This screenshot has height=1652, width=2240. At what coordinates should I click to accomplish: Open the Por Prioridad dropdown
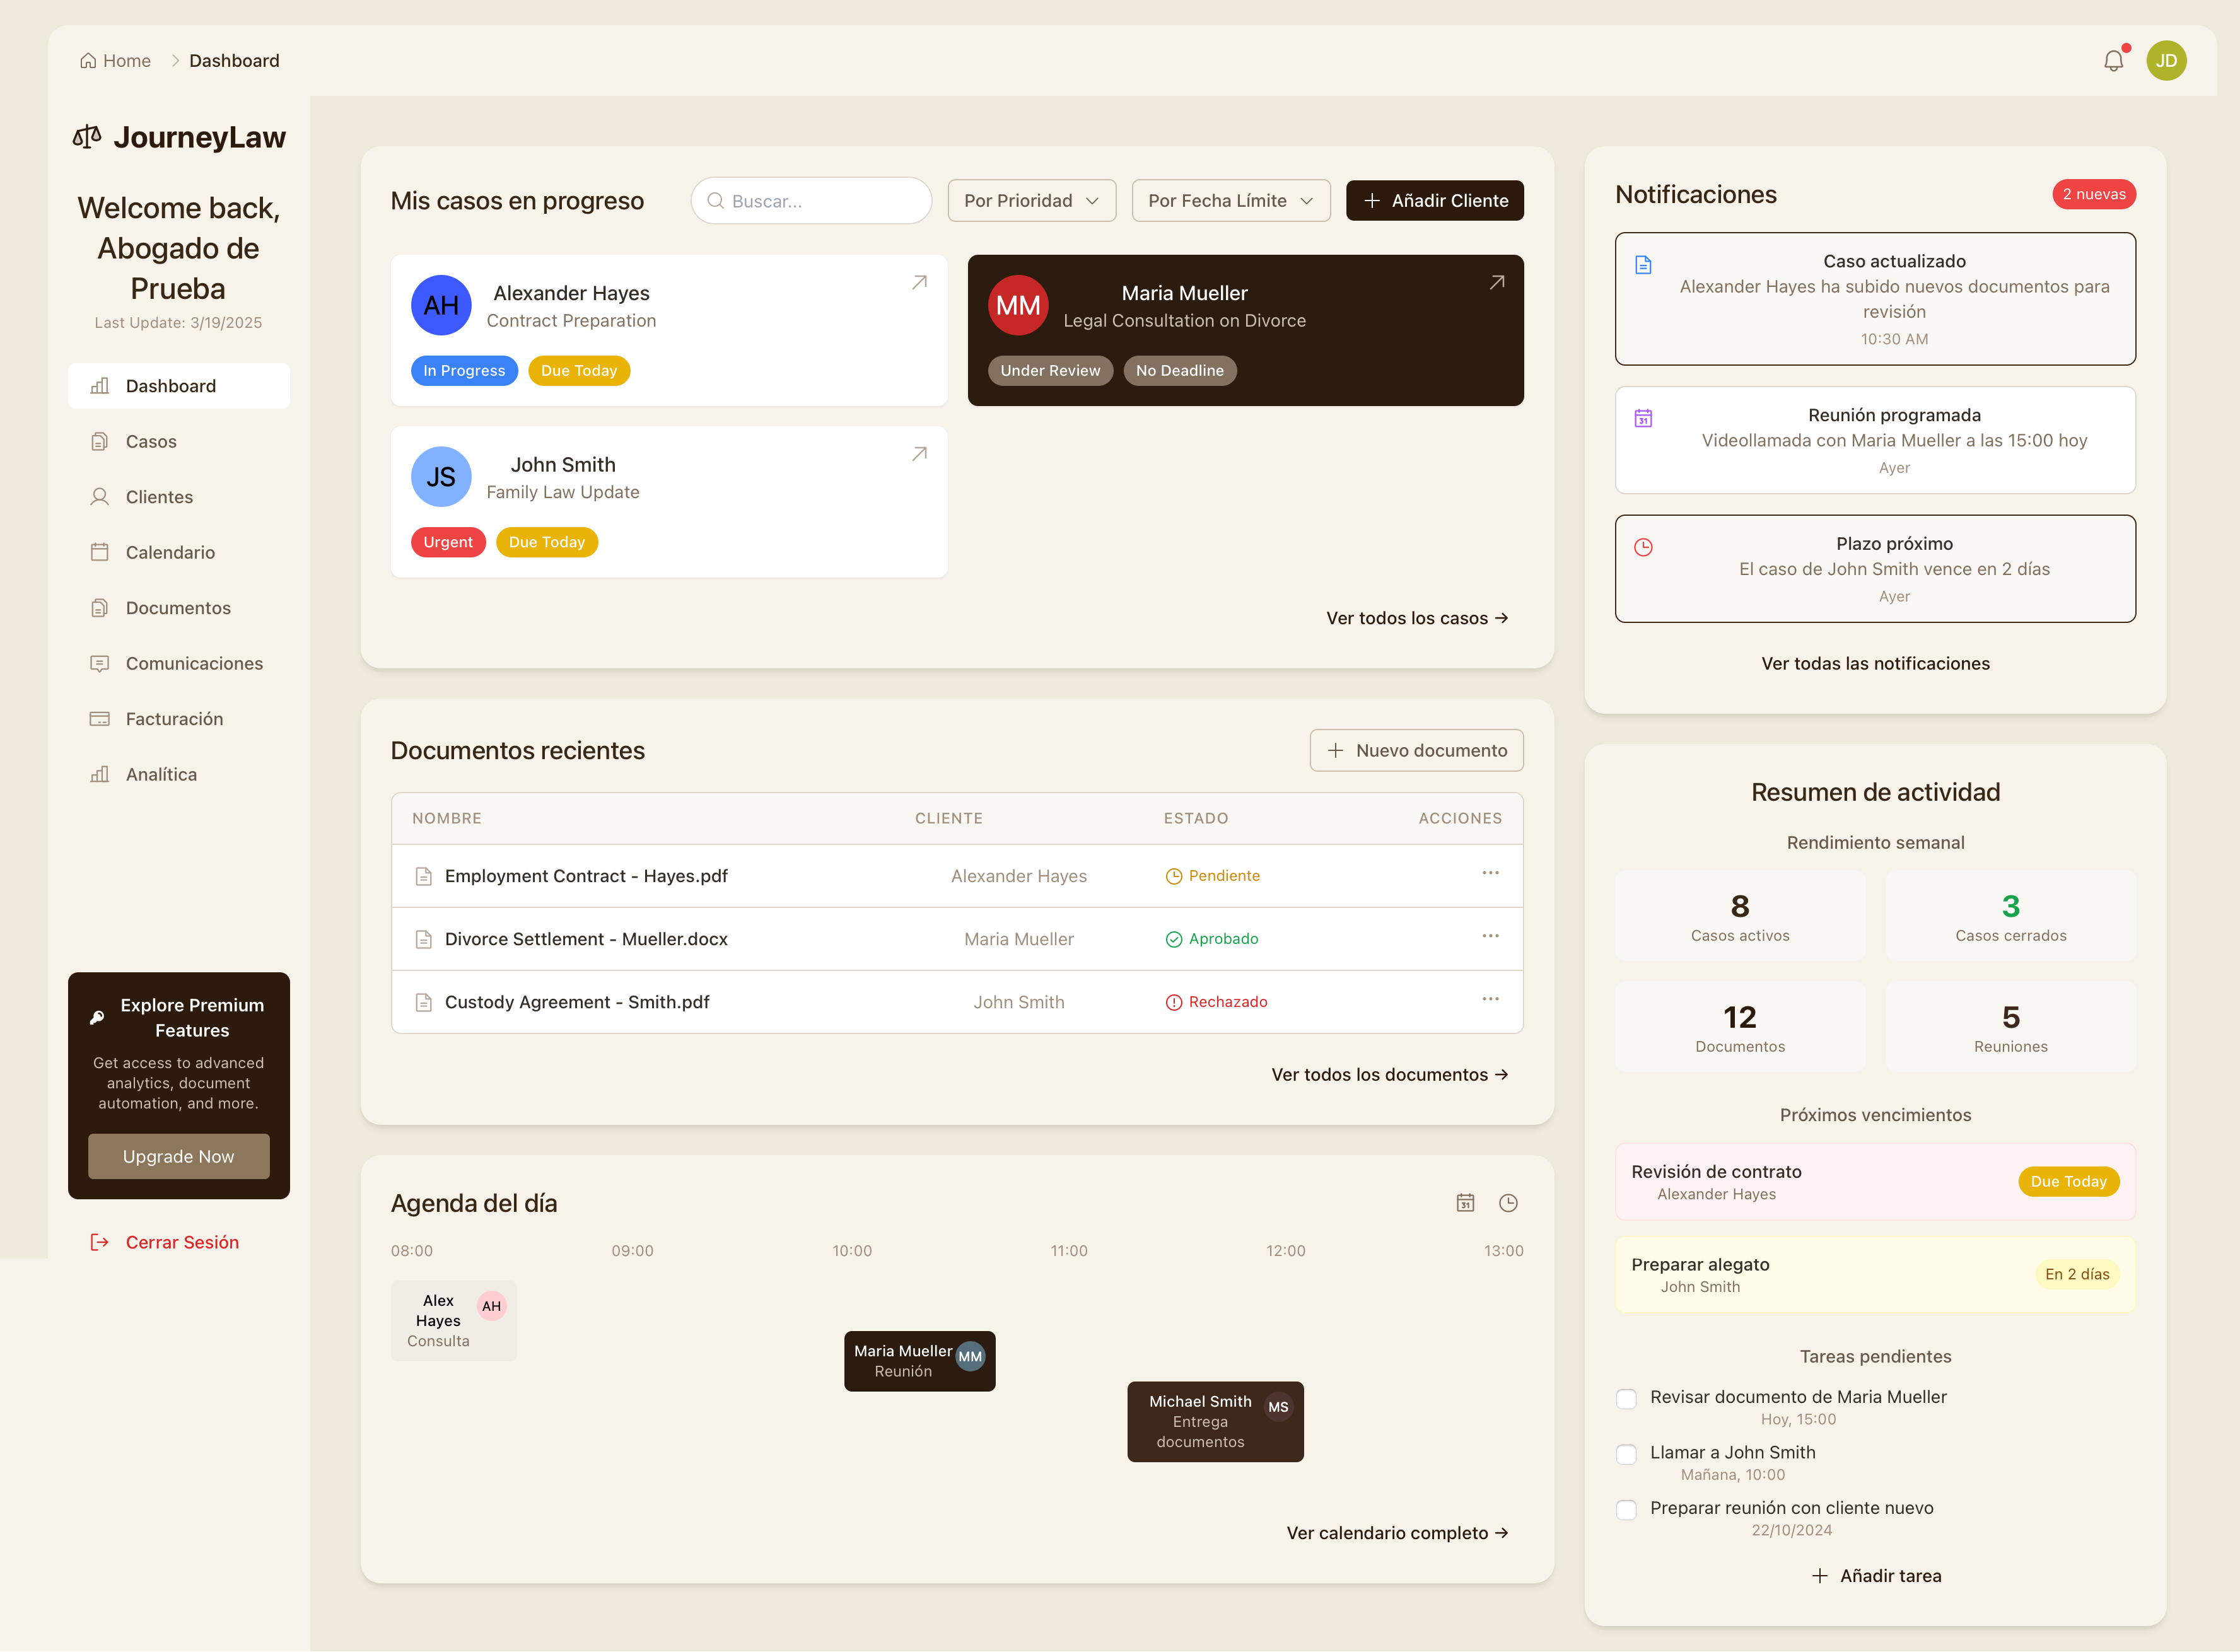[1031, 200]
